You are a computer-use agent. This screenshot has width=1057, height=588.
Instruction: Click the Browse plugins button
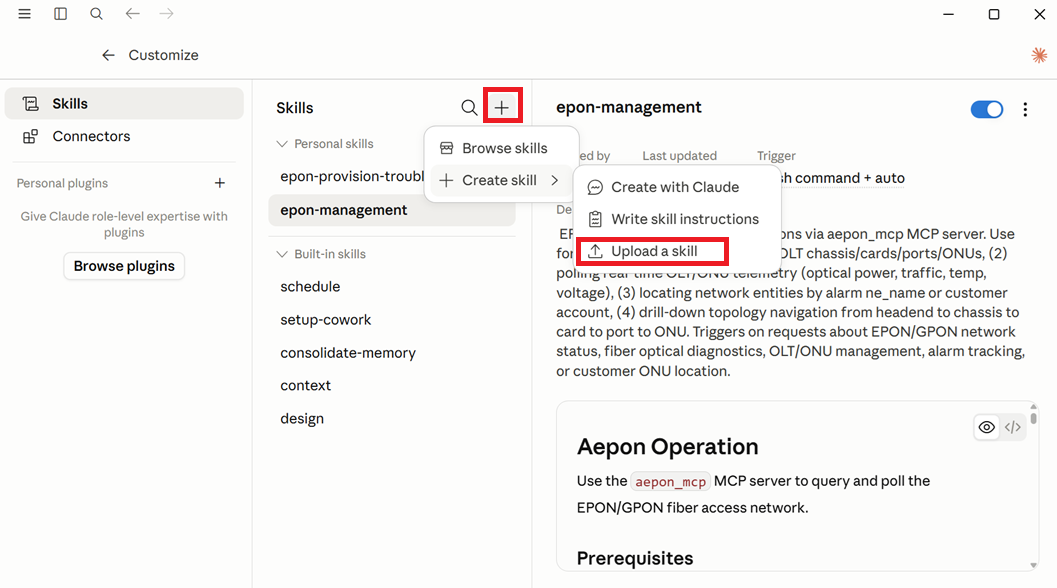coord(124,266)
